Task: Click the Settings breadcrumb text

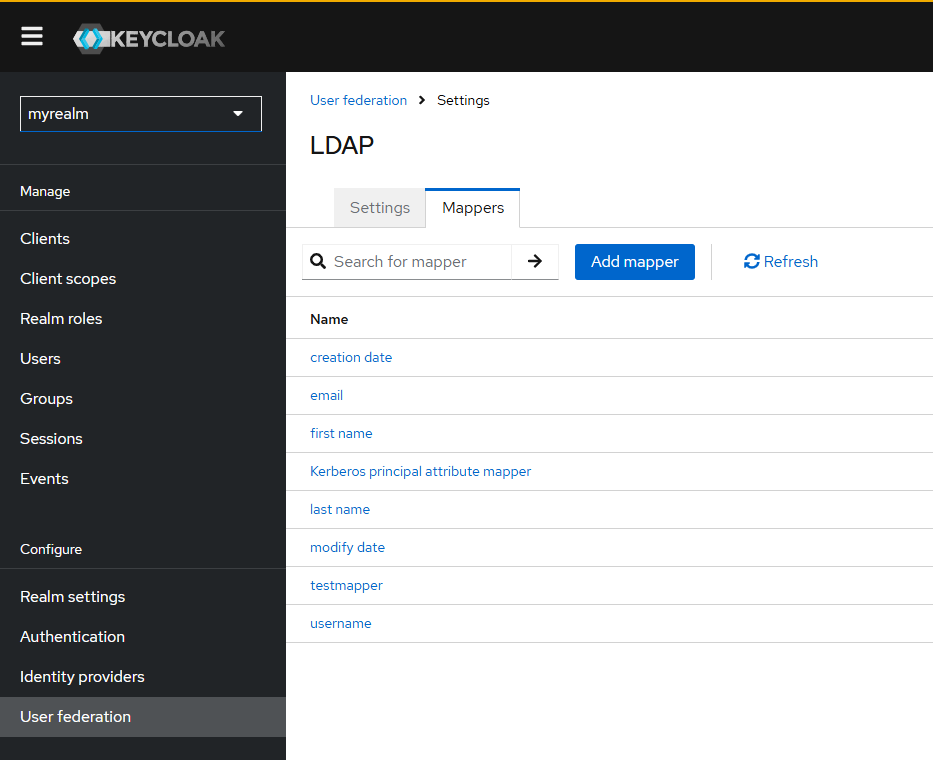Action: point(463,100)
